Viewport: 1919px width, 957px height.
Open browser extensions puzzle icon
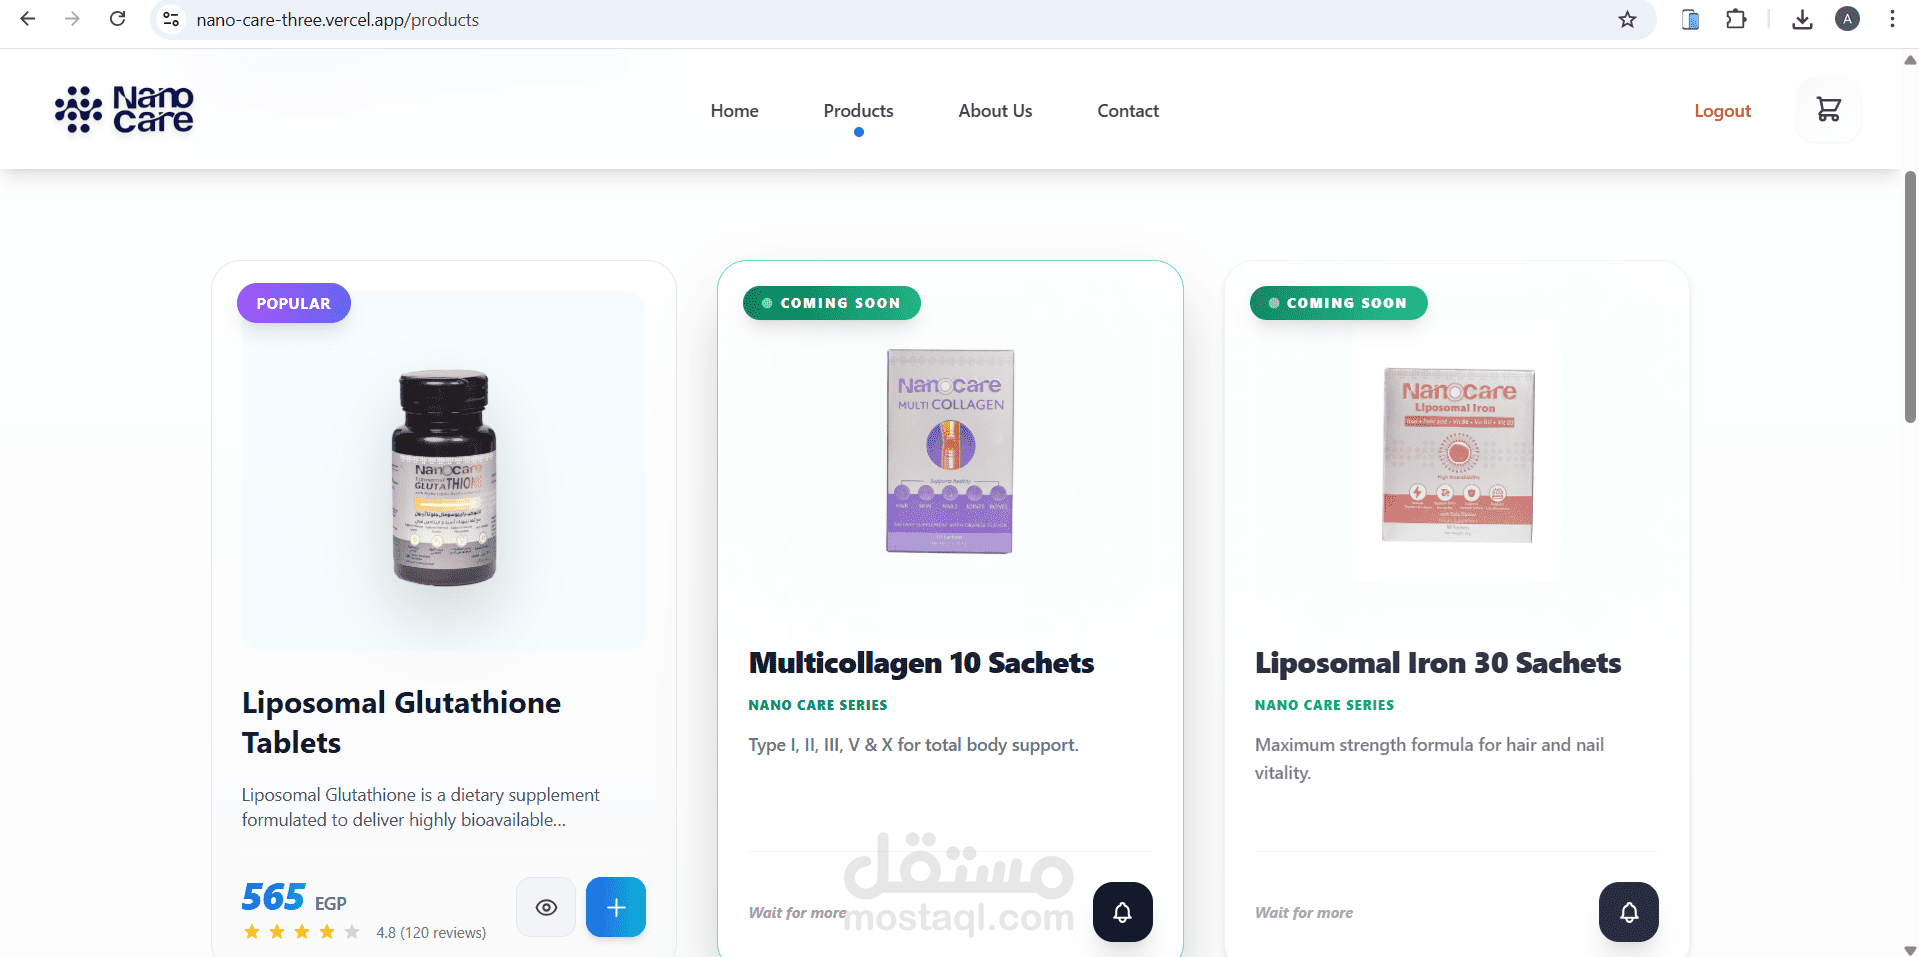click(x=1736, y=19)
